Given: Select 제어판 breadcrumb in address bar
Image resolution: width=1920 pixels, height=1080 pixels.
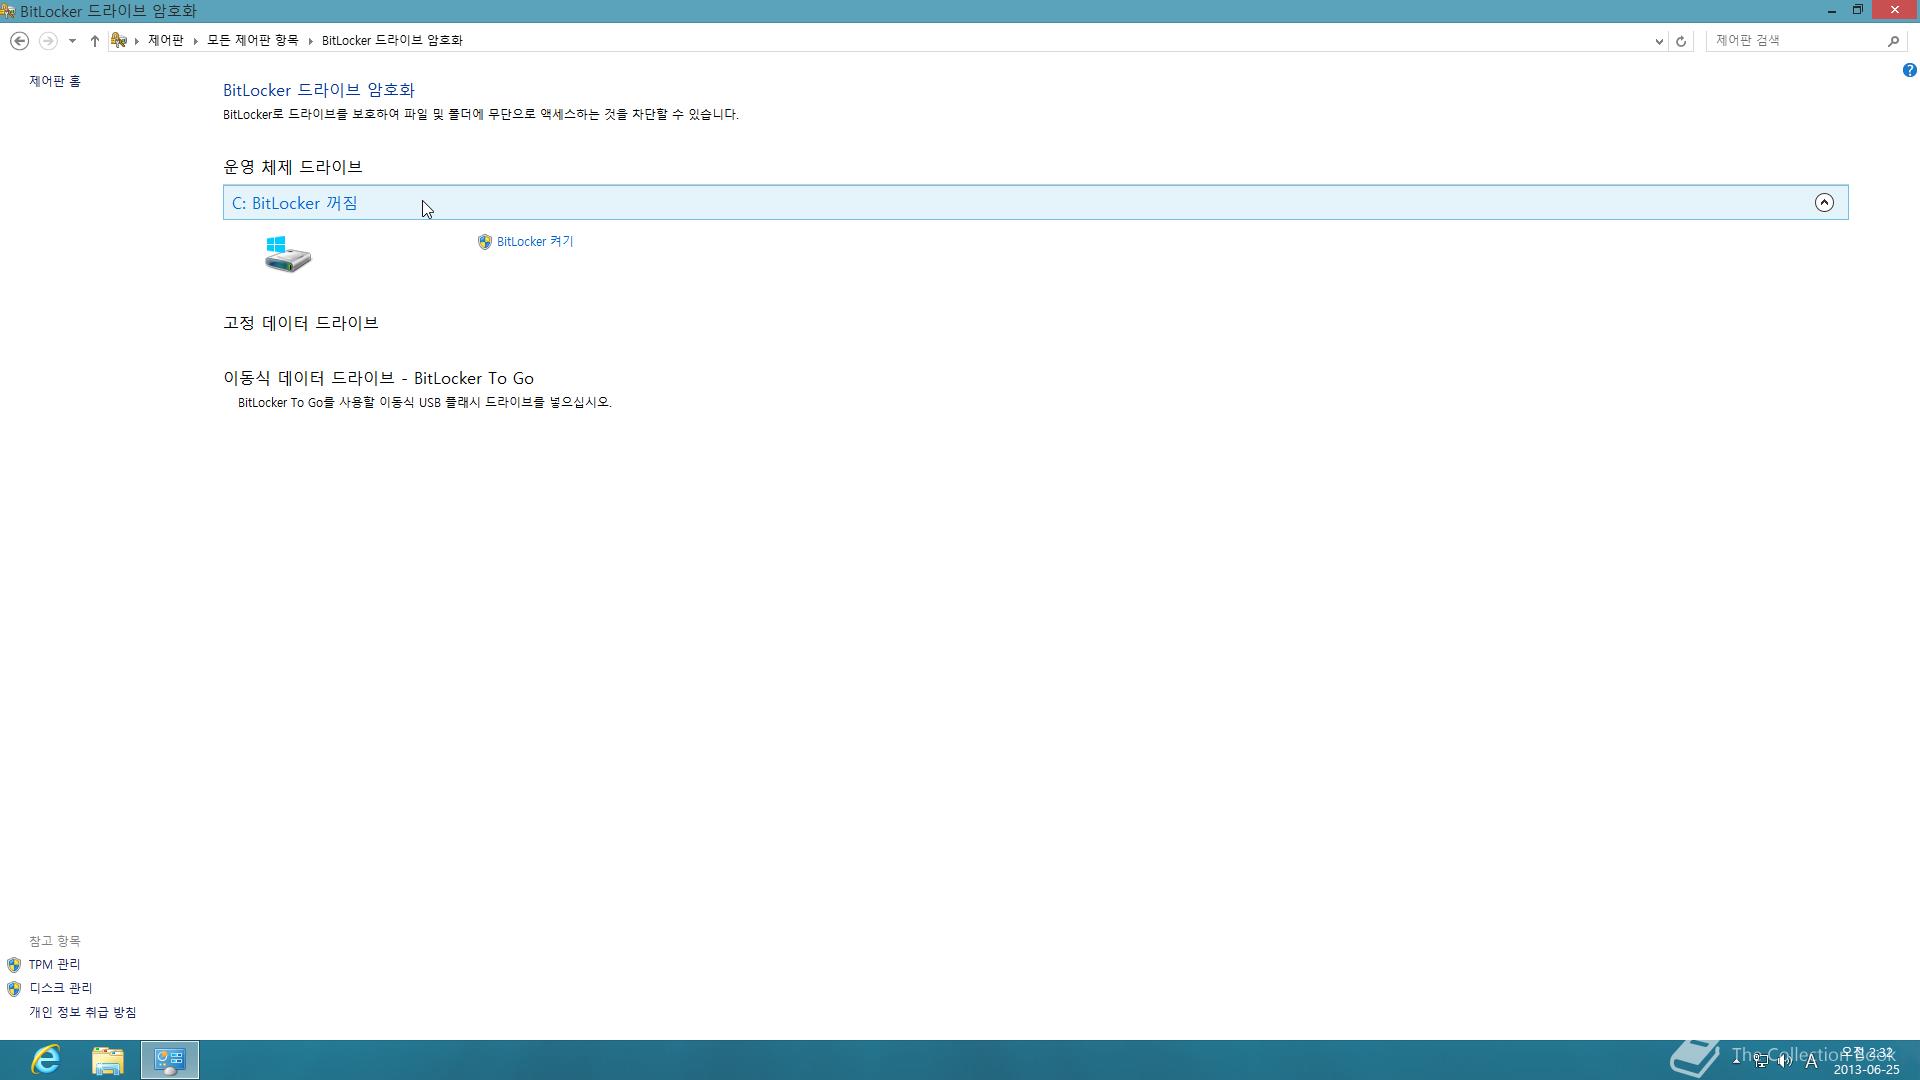Looking at the screenshot, I should (166, 40).
